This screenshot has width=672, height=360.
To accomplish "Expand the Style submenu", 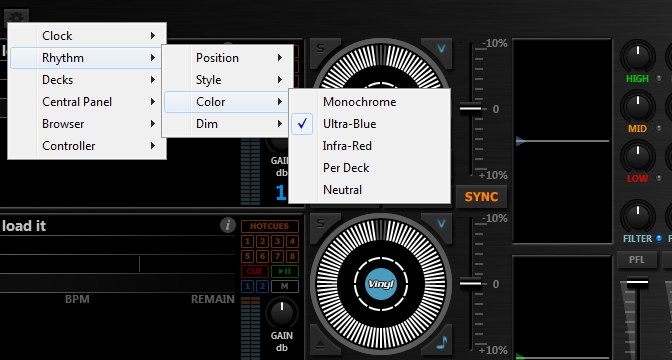I will coord(228,80).
